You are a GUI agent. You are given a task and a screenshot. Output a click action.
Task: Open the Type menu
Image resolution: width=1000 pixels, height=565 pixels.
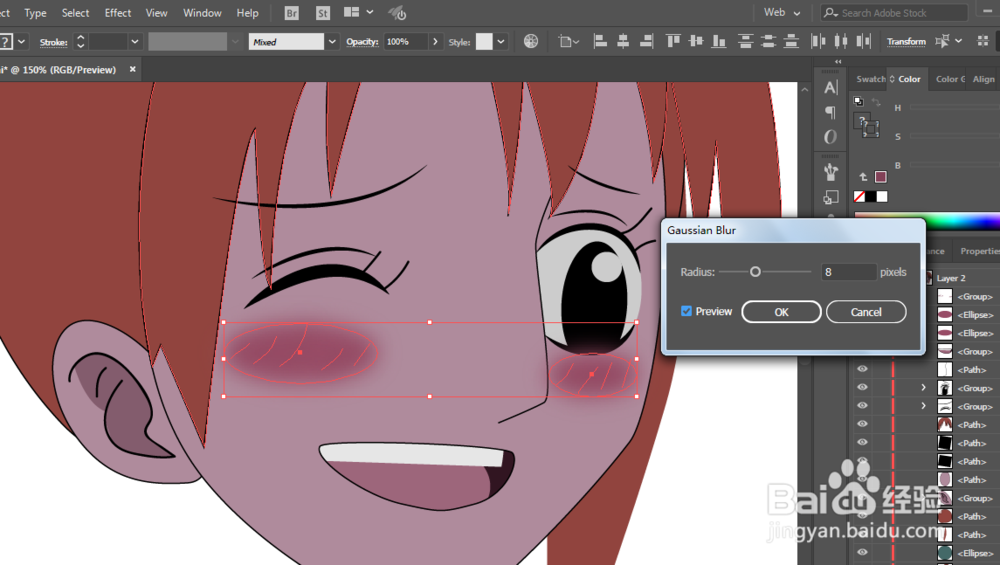[35, 13]
